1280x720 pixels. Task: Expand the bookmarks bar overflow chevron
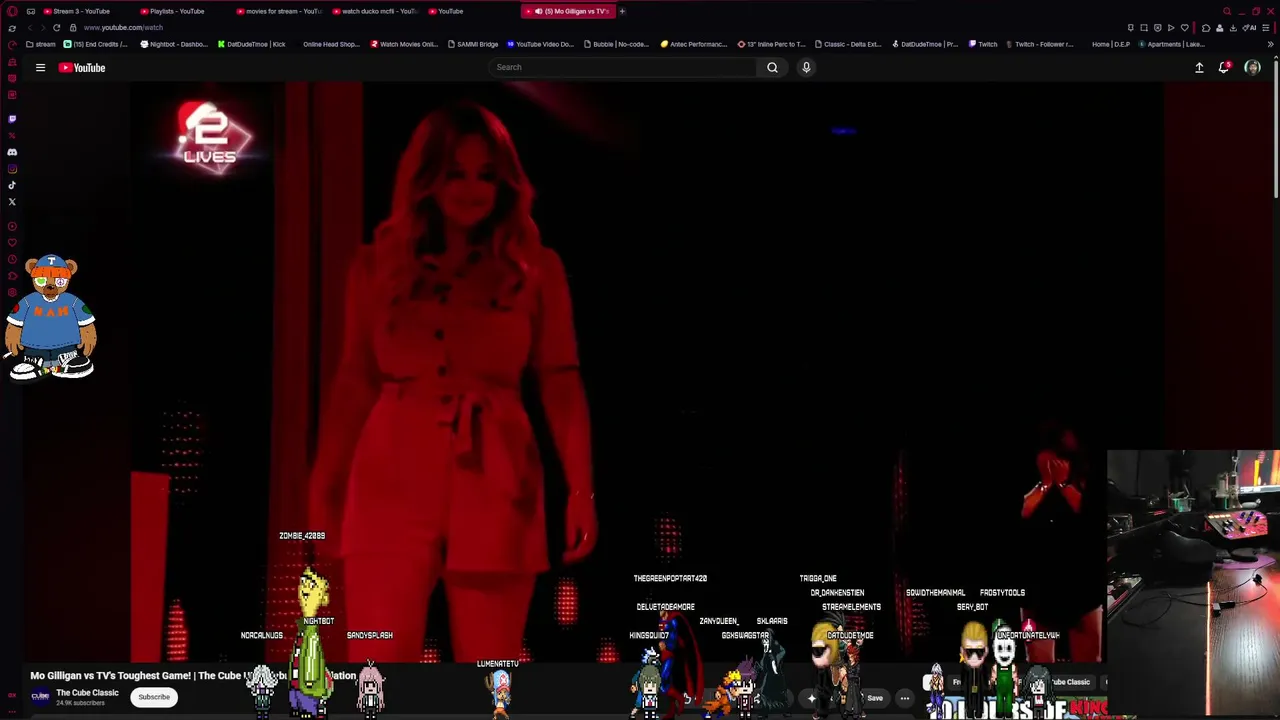[1271, 44]
